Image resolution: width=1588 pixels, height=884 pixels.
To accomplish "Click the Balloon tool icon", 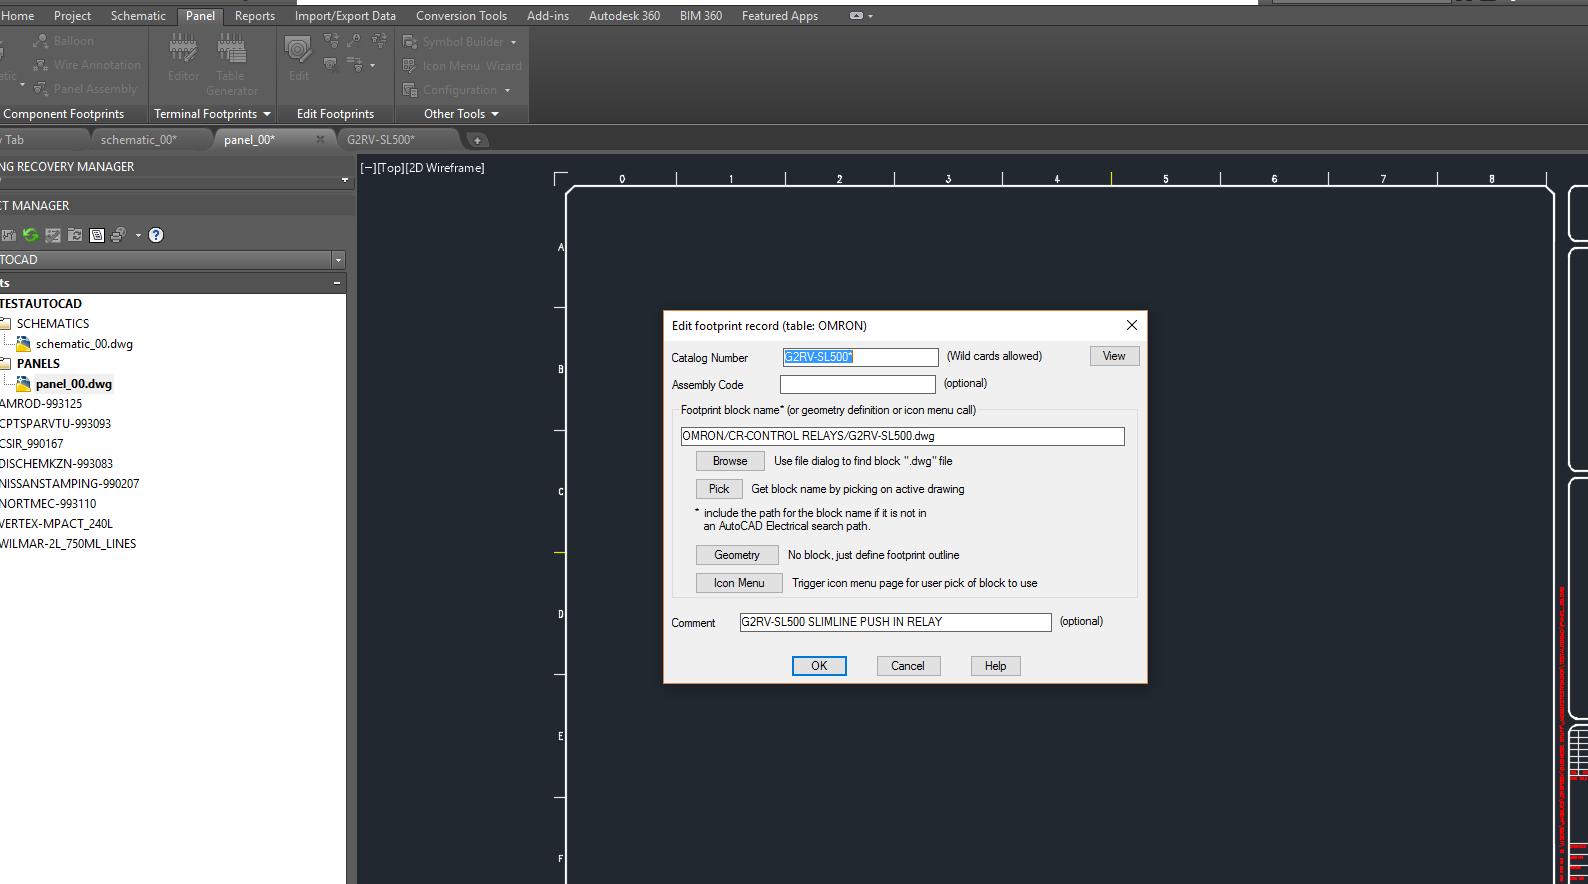I will pos(41,41).
